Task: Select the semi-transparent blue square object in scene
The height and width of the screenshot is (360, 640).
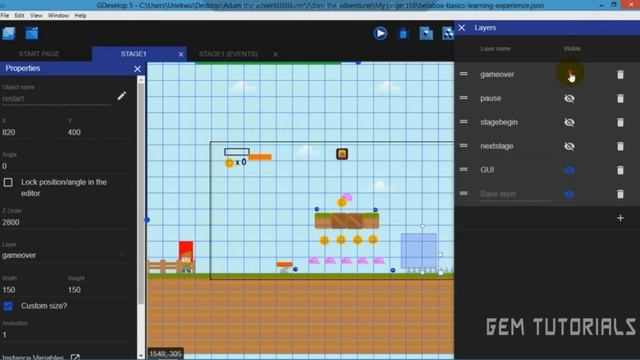Action: (x=418, y=251)
